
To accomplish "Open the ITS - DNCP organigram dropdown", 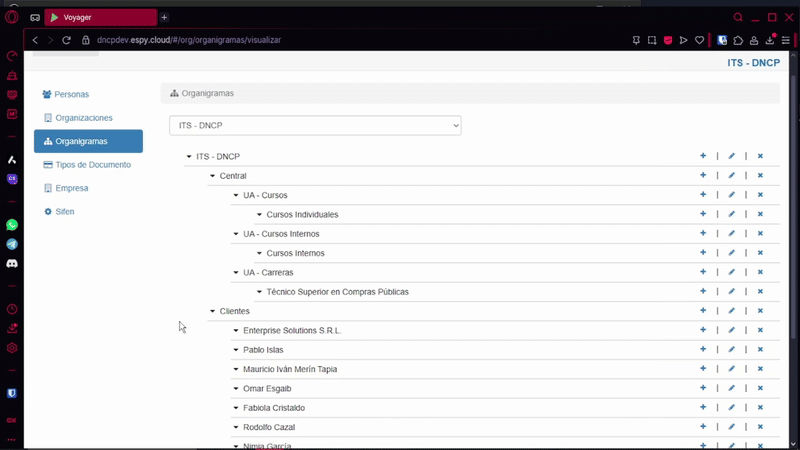I will pos(315,125).
